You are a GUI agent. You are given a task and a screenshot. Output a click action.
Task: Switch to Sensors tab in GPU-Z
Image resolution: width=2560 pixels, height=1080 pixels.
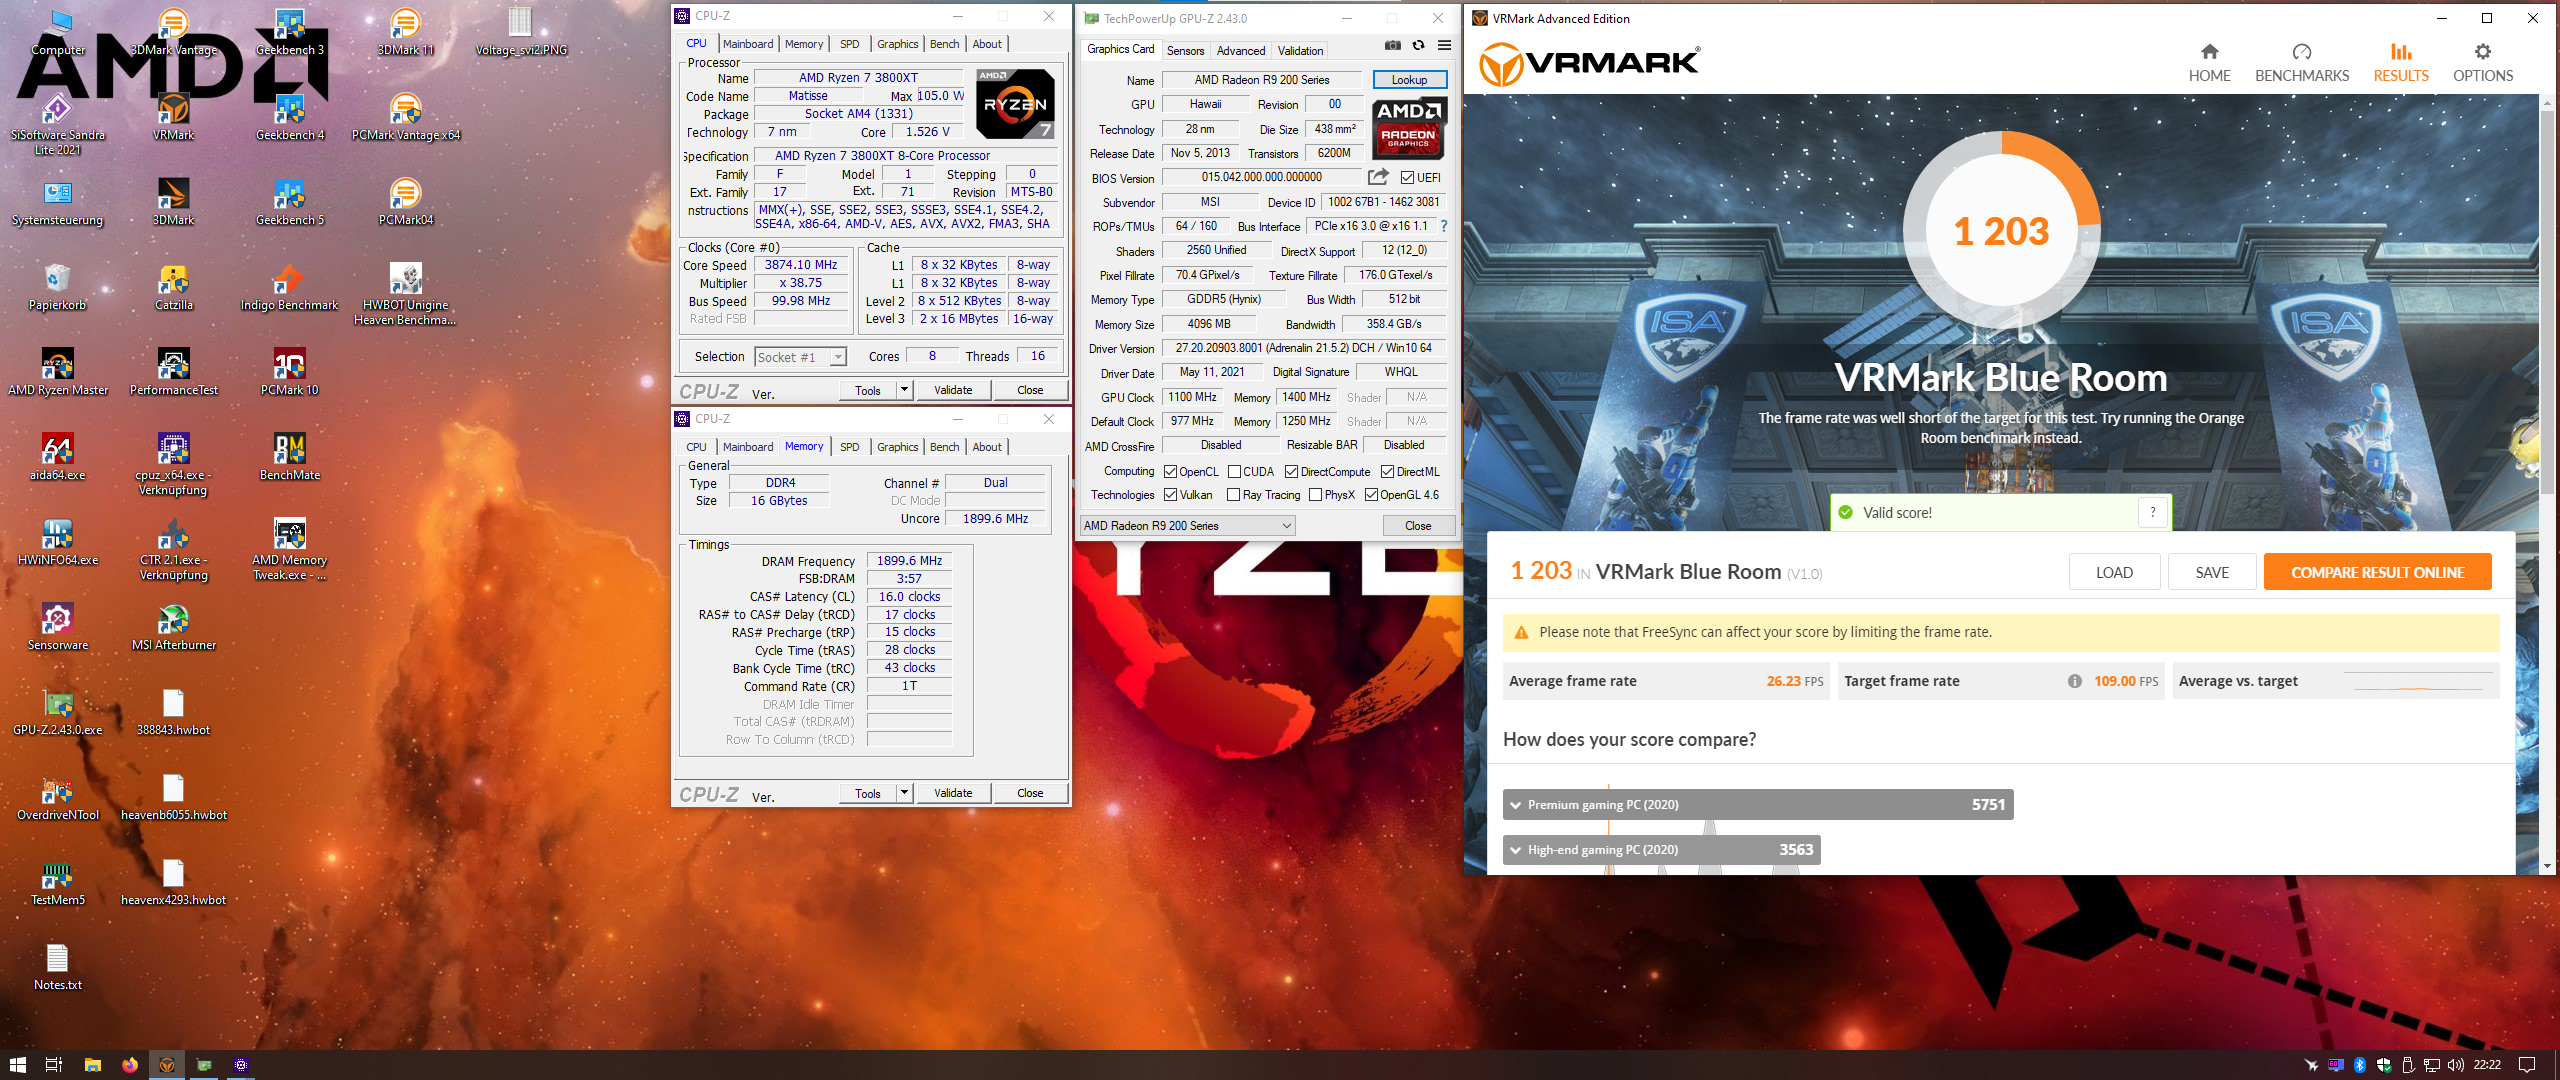point(1185,51)
